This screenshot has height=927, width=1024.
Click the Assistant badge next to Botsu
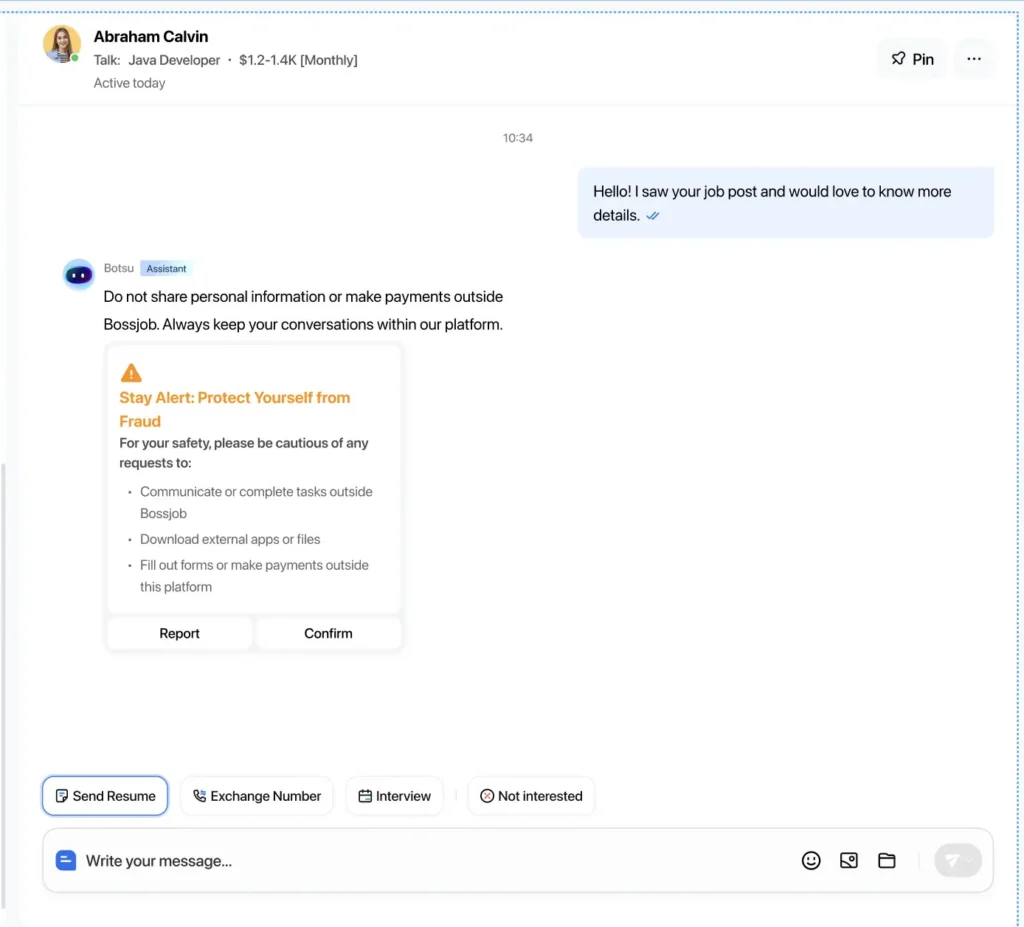click(x=166, y=268)
